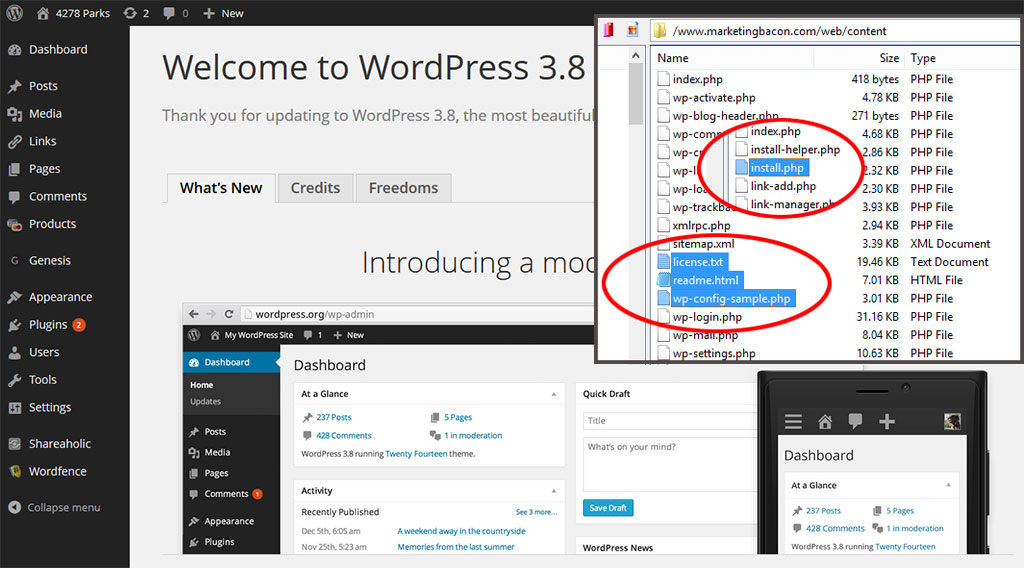Click the chain Links icon
This screenshot has width=1024, height=568.
[x=14, y=142]
